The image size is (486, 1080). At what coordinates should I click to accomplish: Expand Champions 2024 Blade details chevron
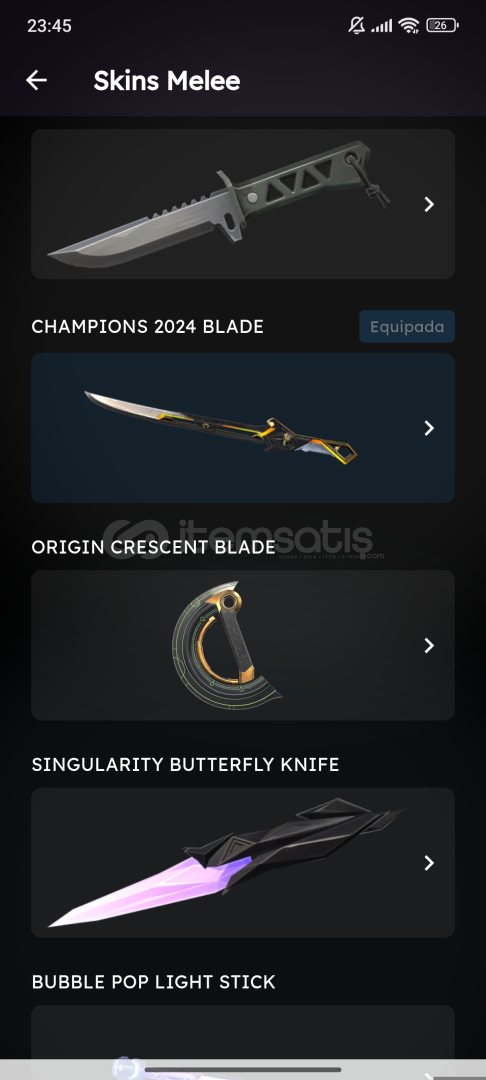click(429, 428)
